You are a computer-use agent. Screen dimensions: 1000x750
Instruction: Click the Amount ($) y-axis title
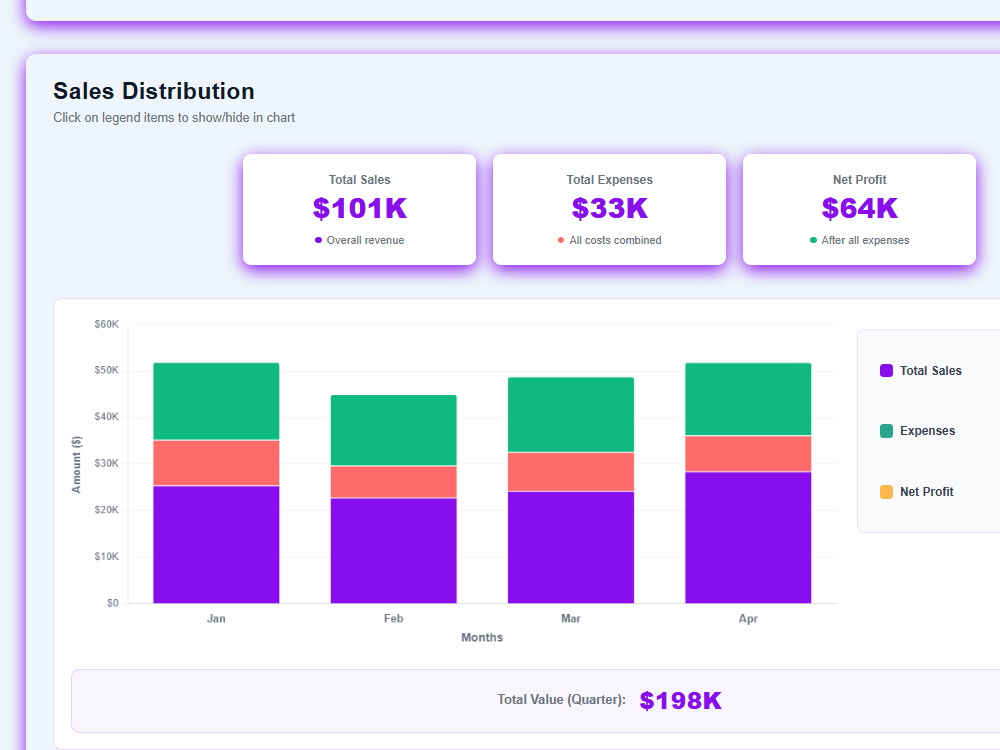click(x=77, y=464)
